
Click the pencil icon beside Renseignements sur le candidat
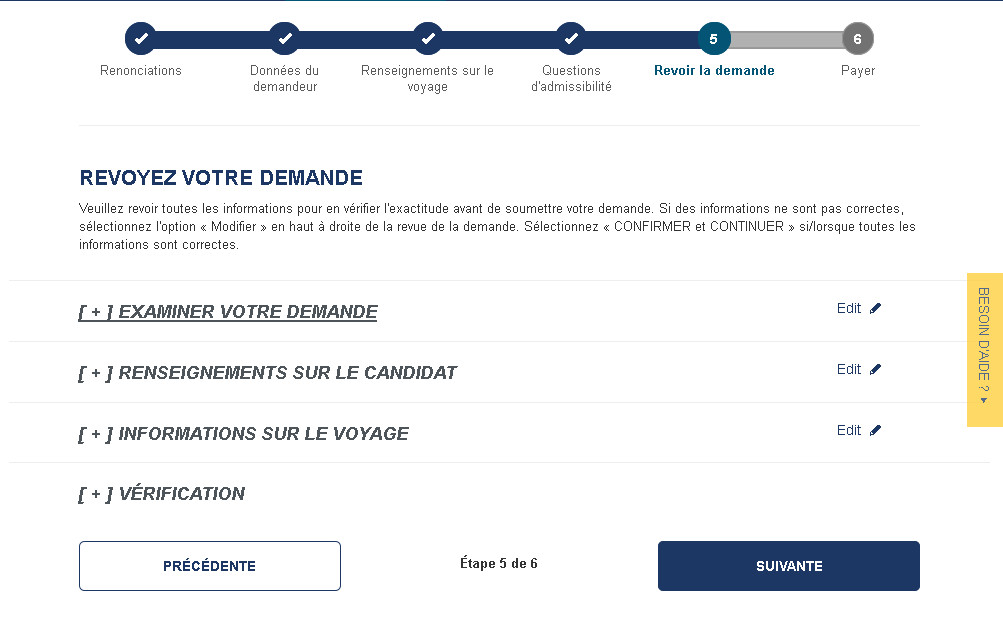(x=877, y=369)
